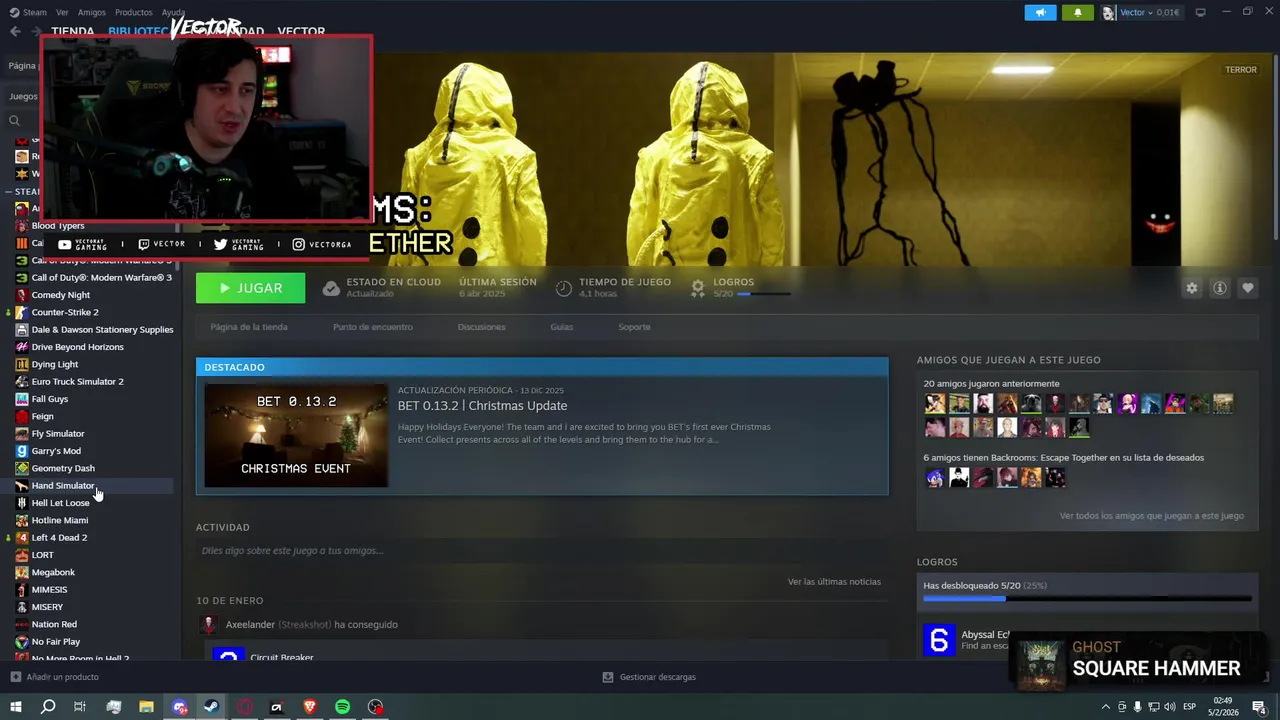Add game to favorites heart icon
The width and height of the screenshot is (1280, 720).
tap(1247, 288)
